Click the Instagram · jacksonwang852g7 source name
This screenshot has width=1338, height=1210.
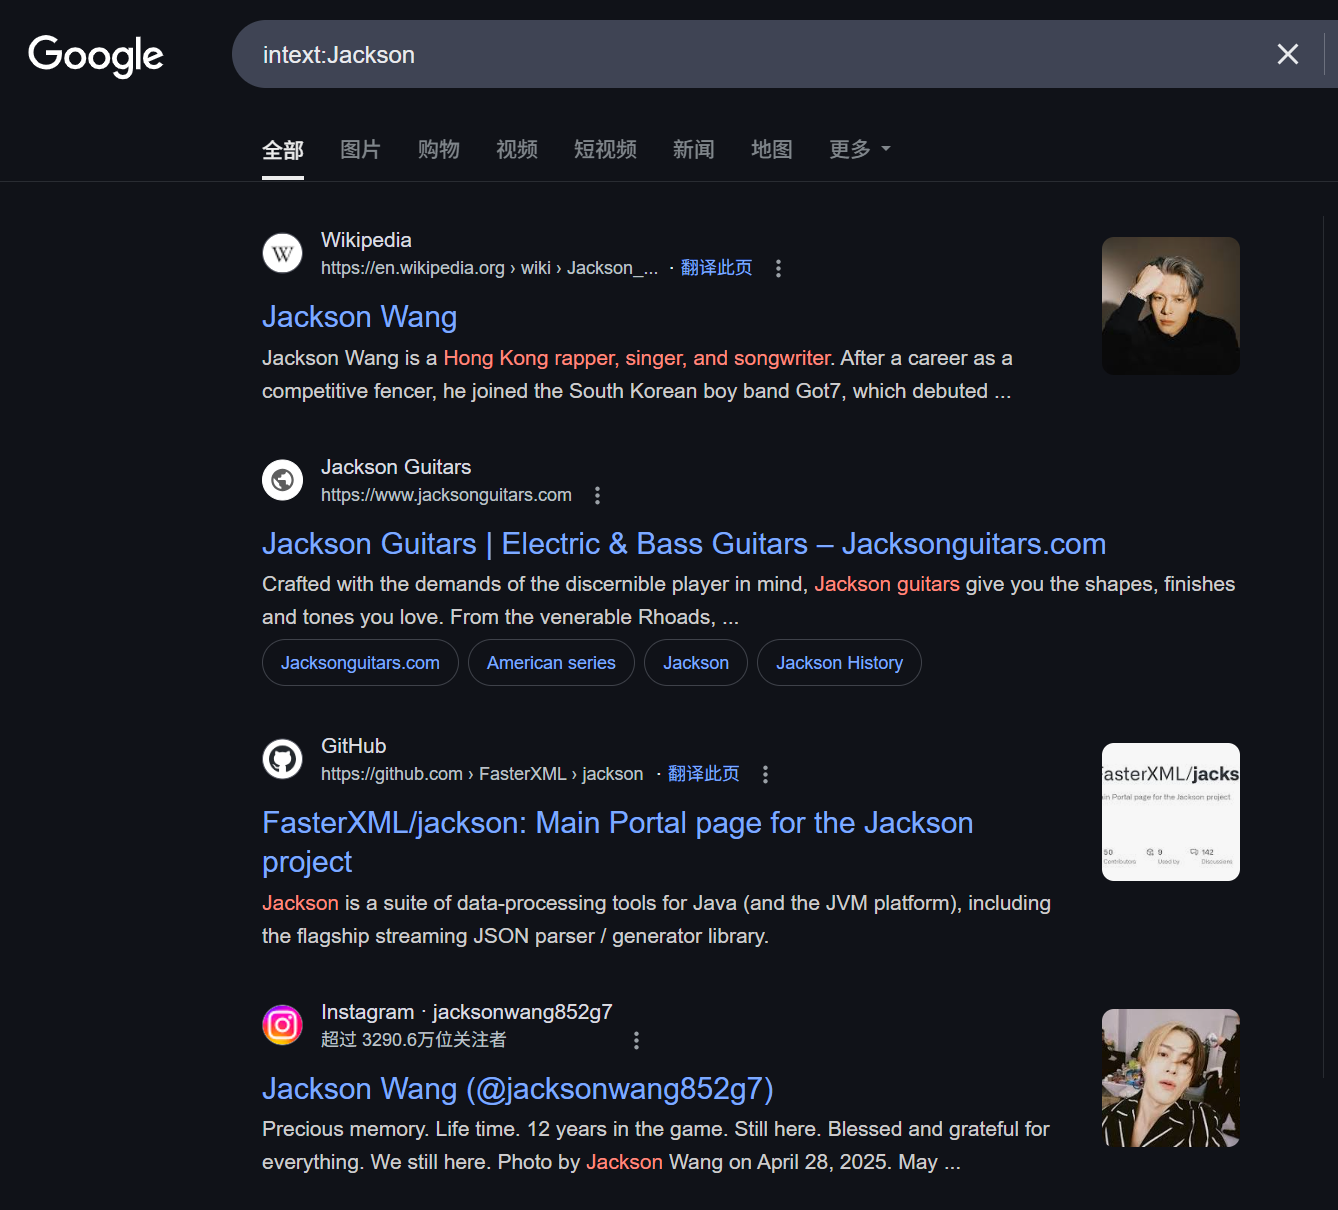click(x=466, y=1012)
